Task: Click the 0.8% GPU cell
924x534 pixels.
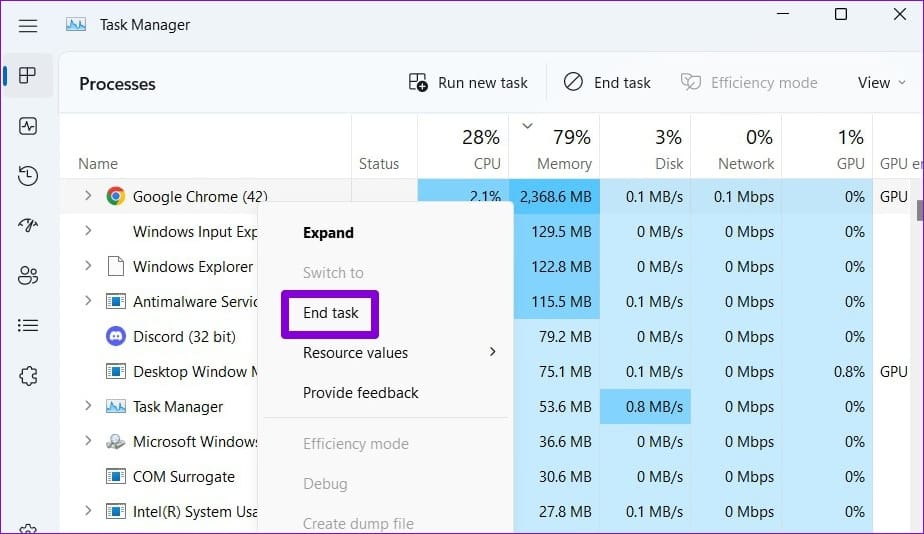Action: [827, 371]
